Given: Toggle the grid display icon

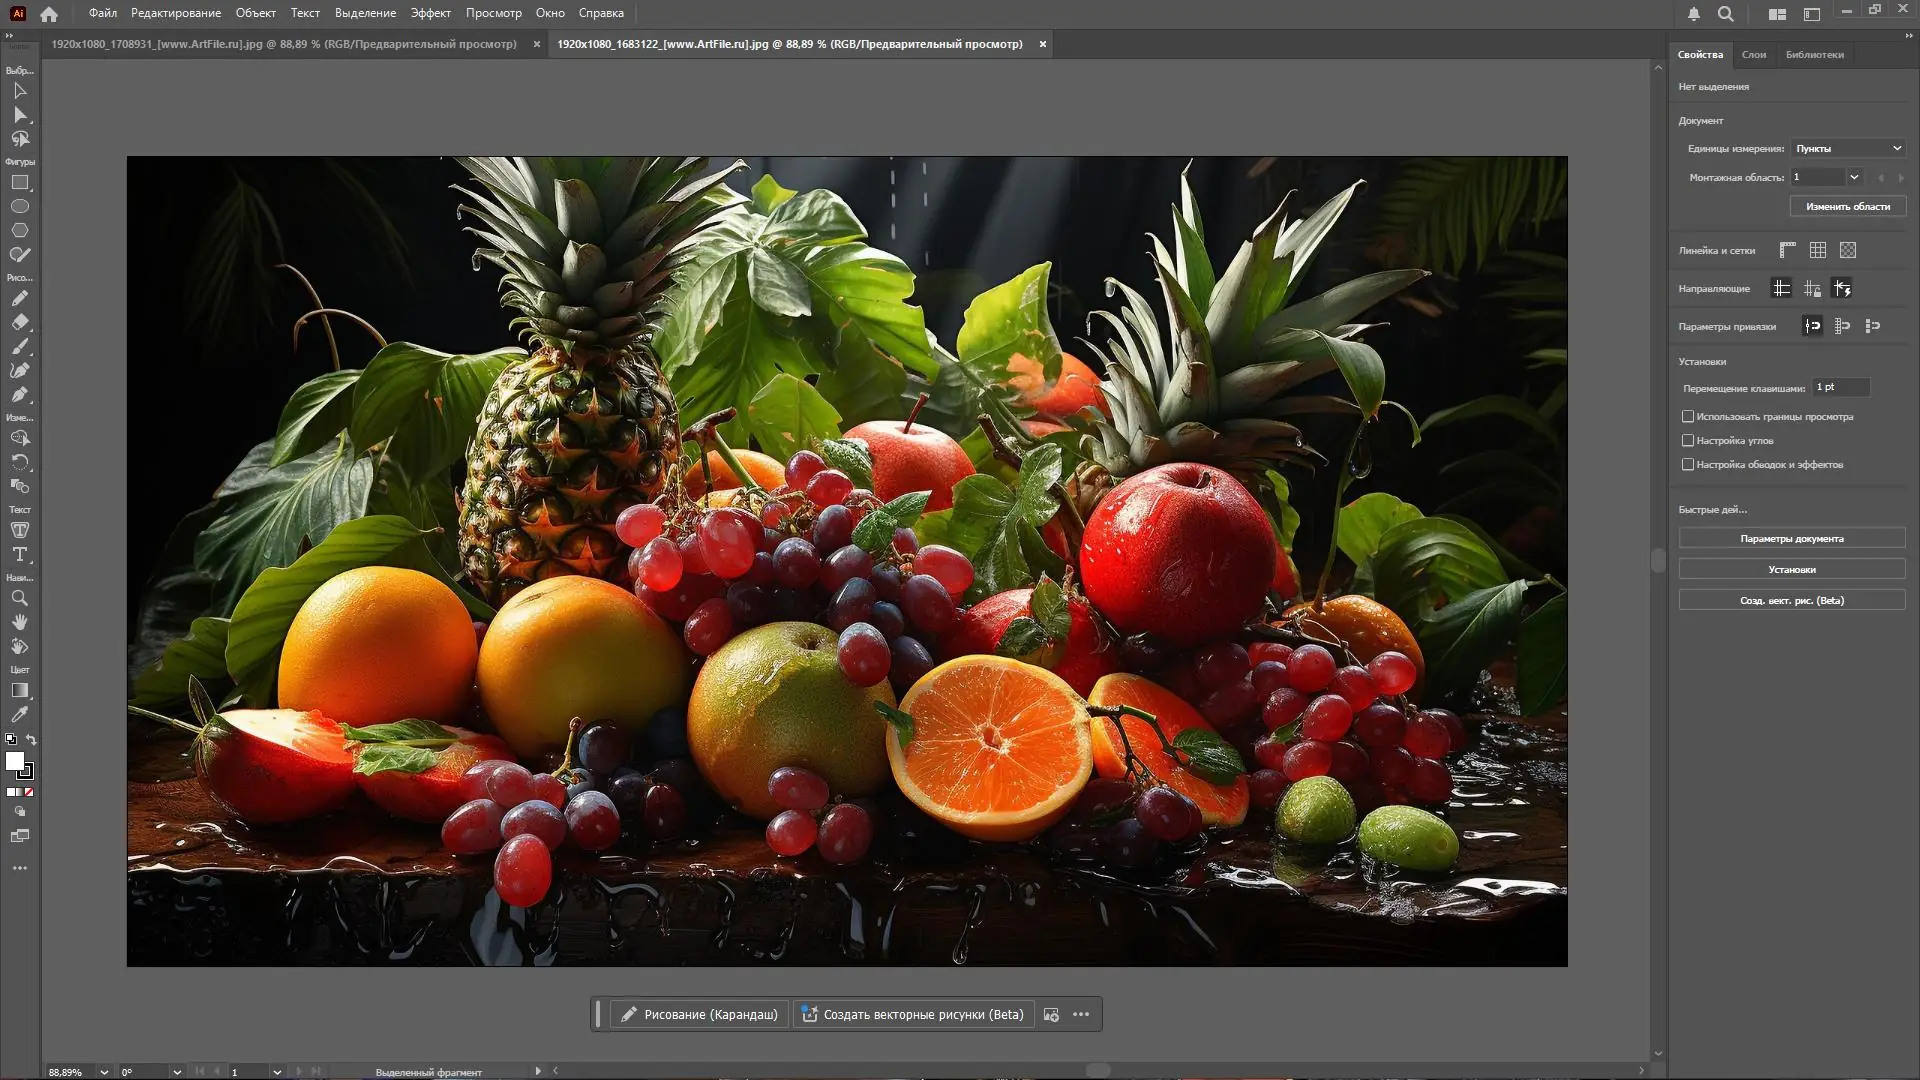Looking at the screenshot, I should (1817, 250).
